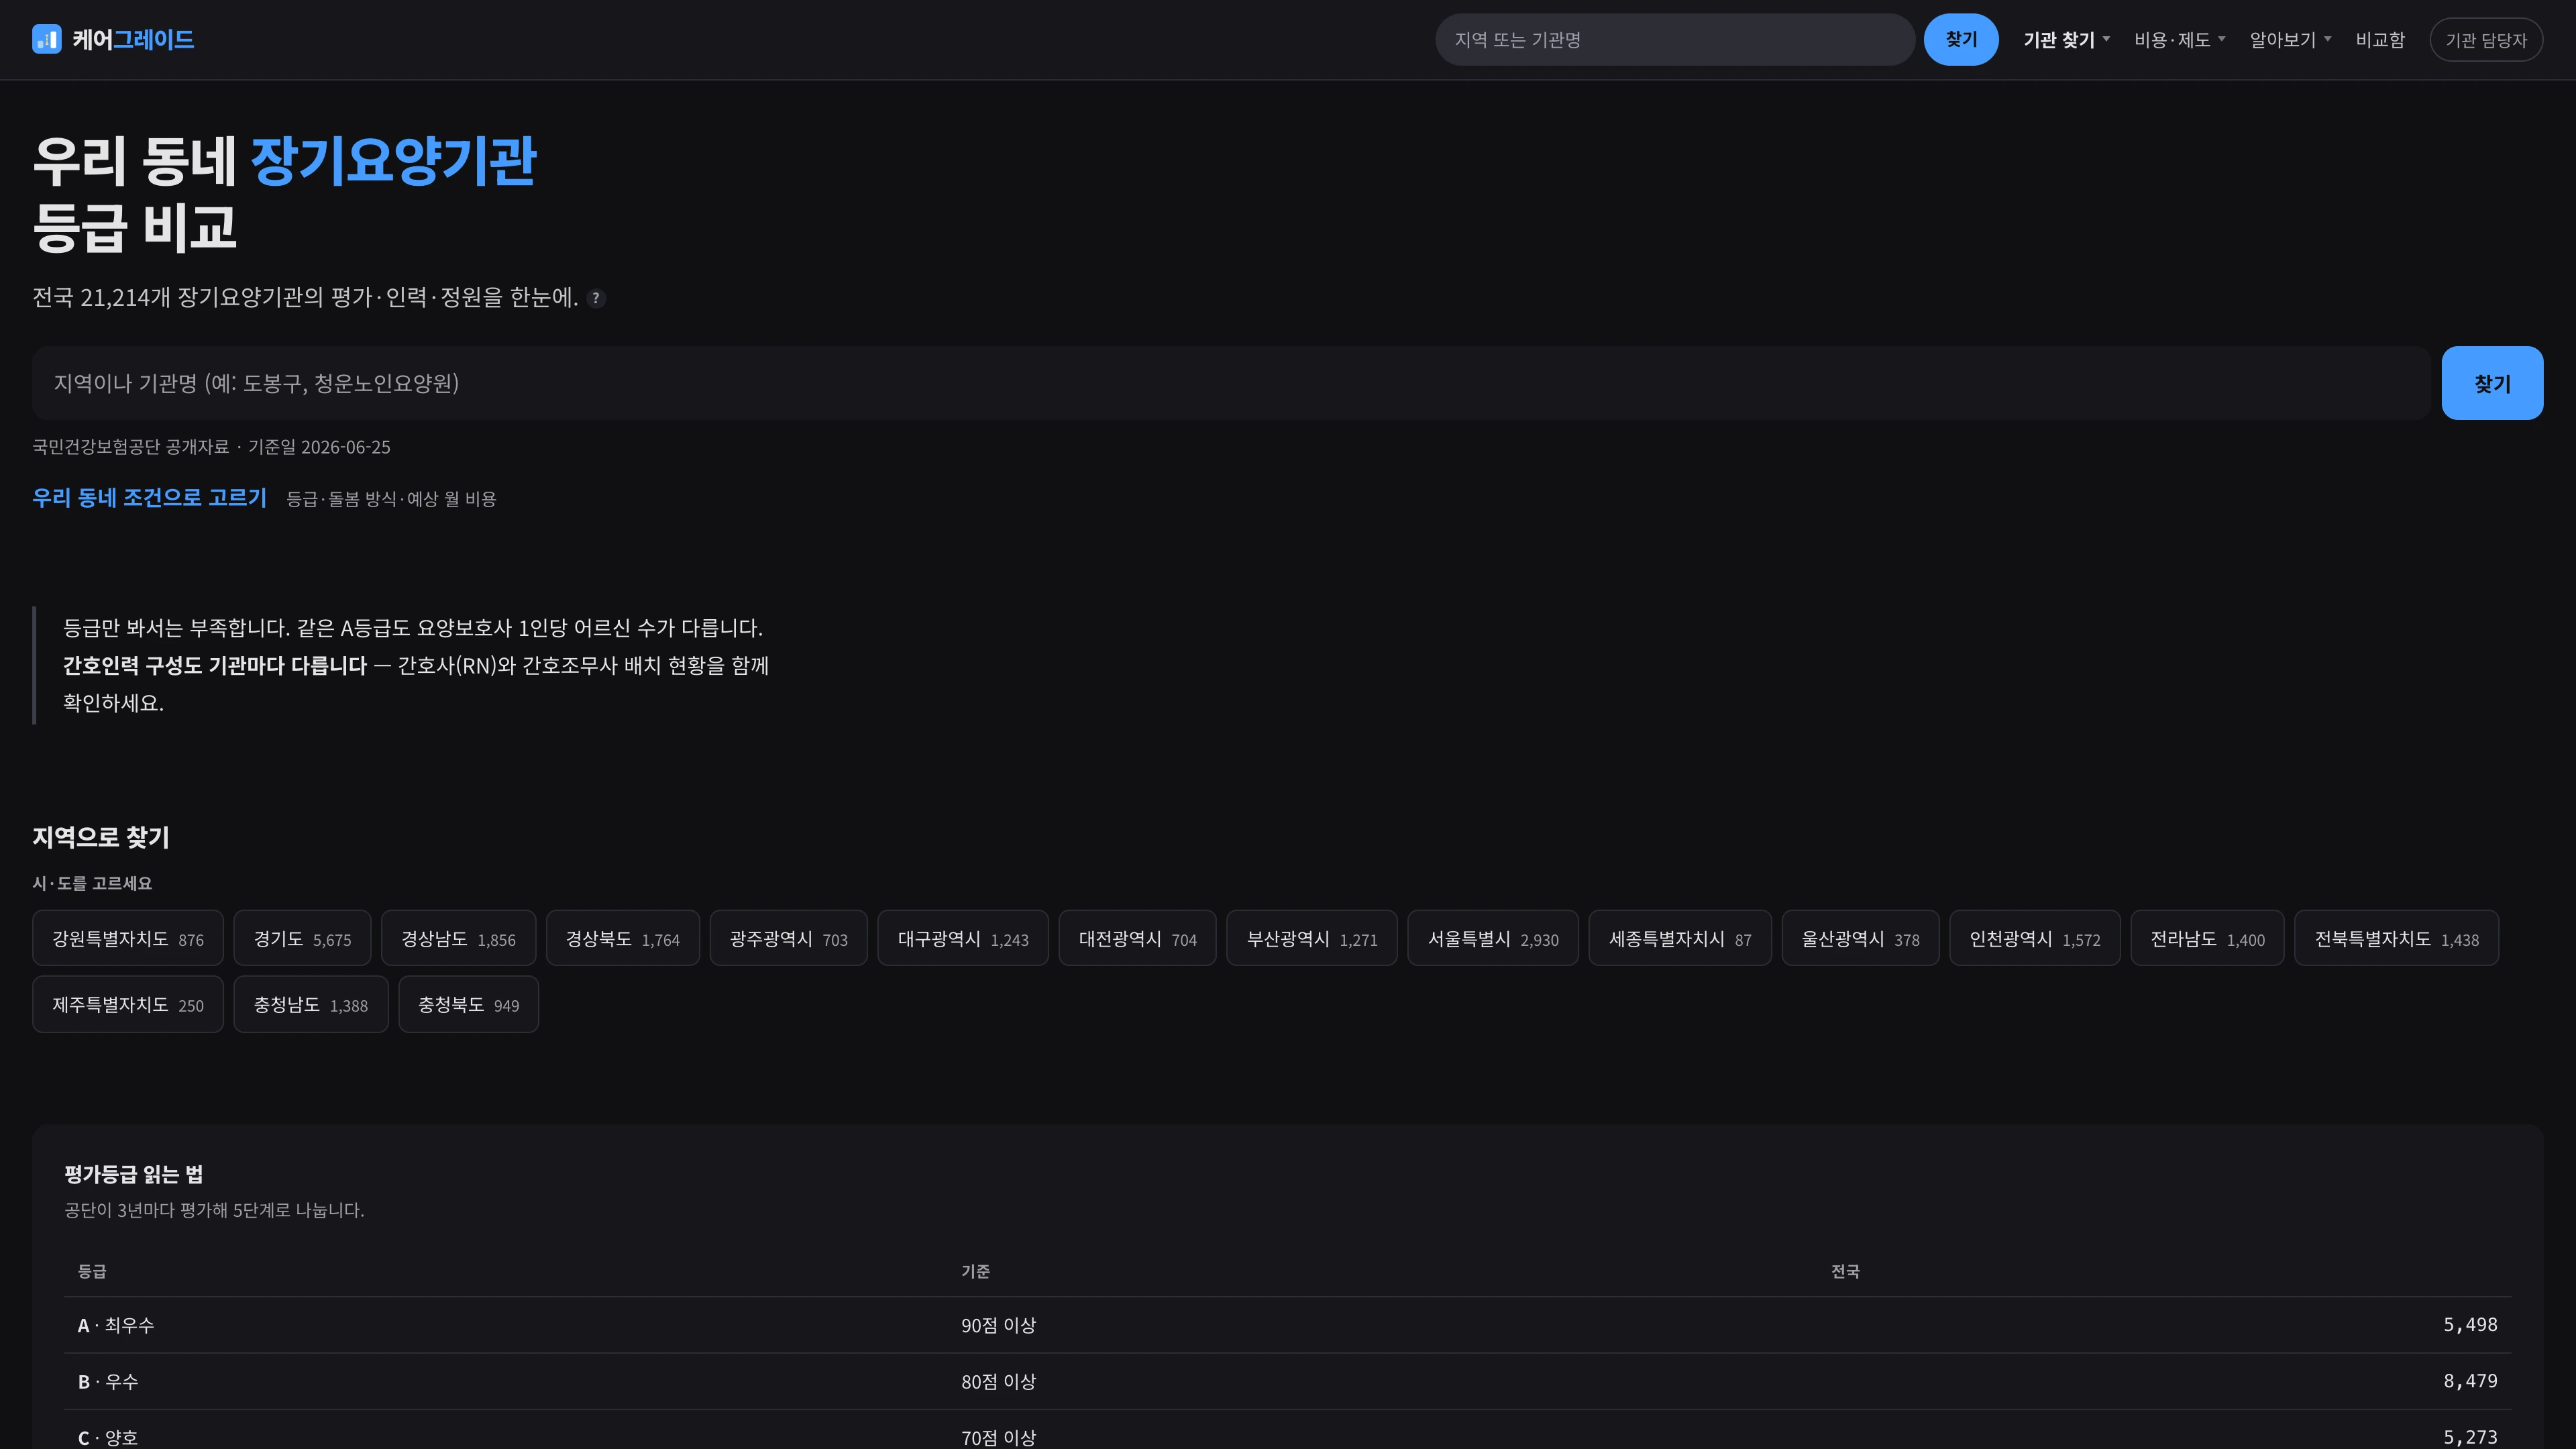Select 전북특별자치도 region chip
The width and height of the screenshot is (2576, 1449).
[2396, 939]
